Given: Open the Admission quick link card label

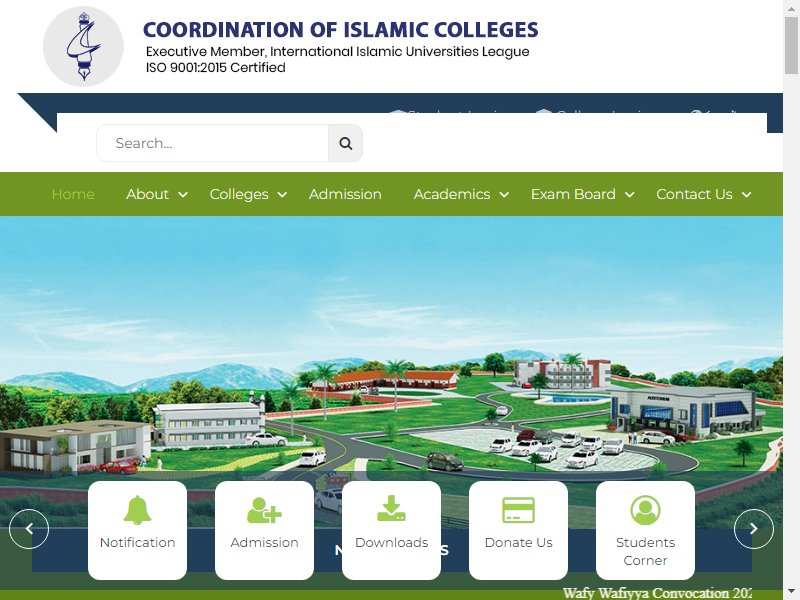Looking at the screenshot, I should pos(264,542).
